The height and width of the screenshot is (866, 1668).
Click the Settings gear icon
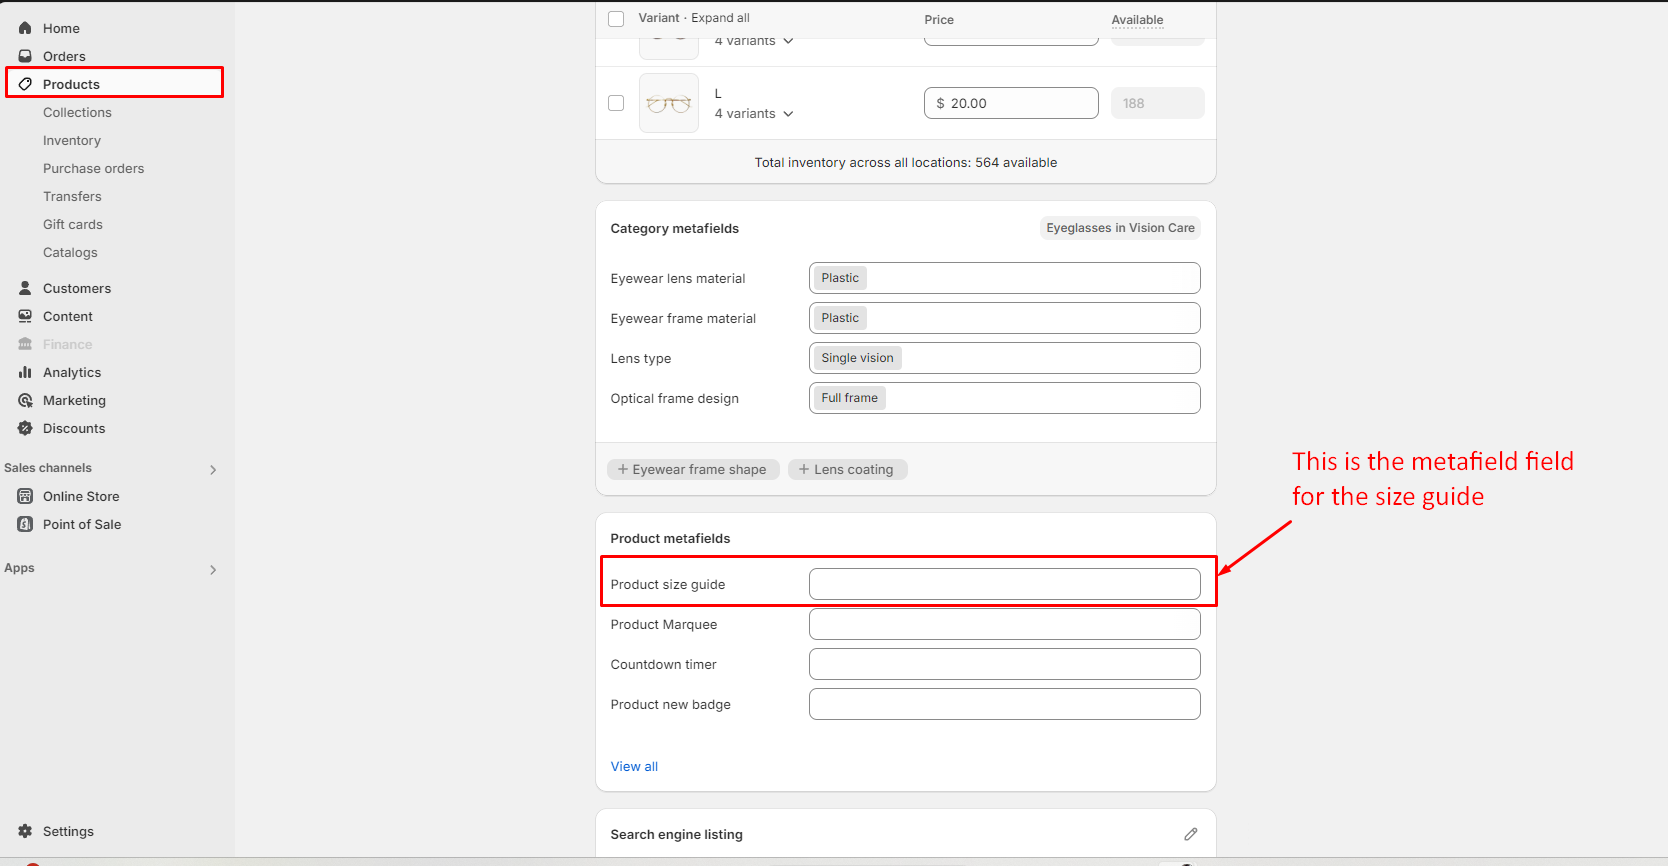(25, 831)
